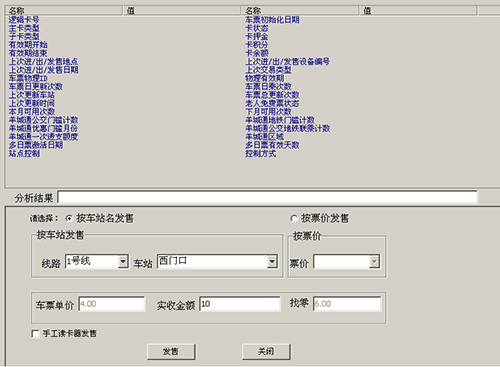
Task: Select the 车票初始化日期 row
Action: (x=272, y=20)
